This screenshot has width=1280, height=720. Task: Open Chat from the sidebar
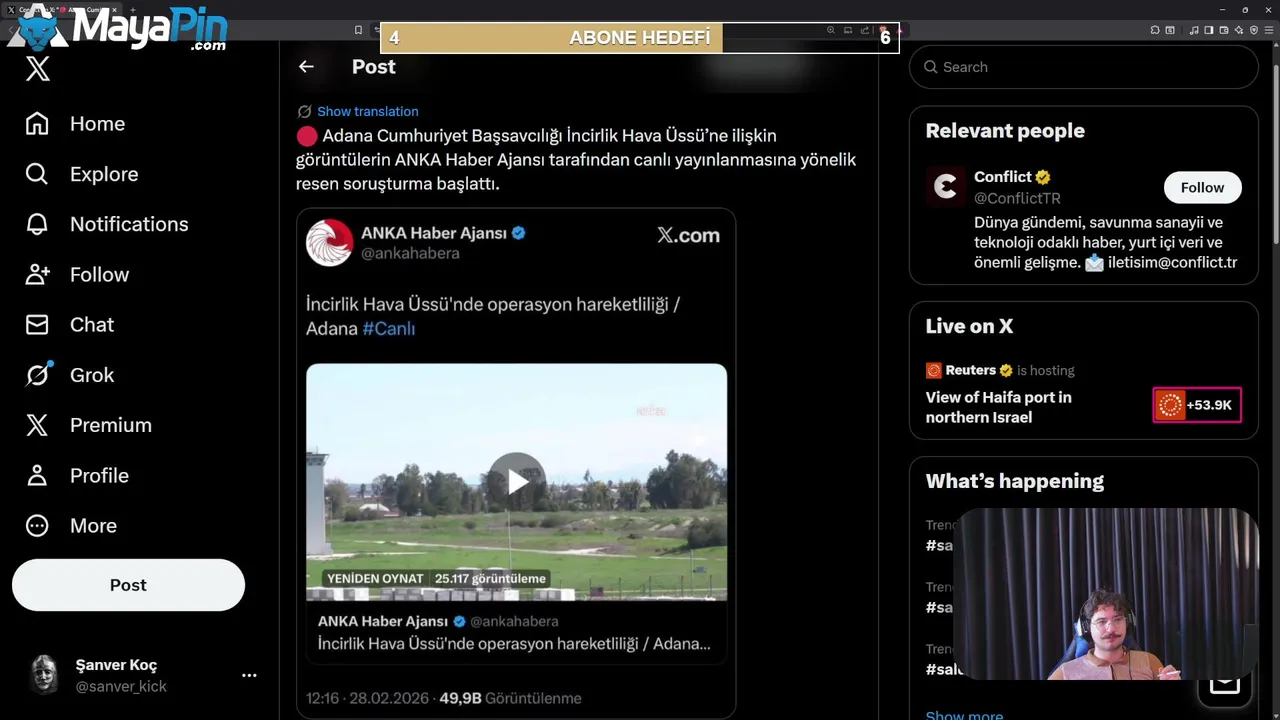pos(69,324)
